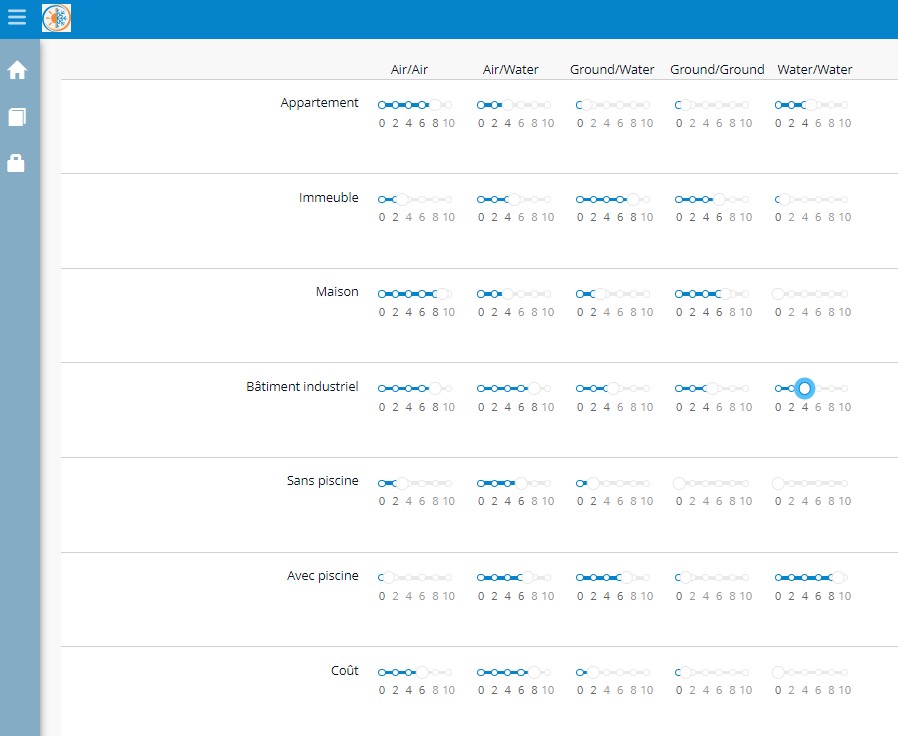The height and width of the screenshot is (736, 898).
Task: Click the Coût Air/Water slider handle
Action: coord(534,672)
